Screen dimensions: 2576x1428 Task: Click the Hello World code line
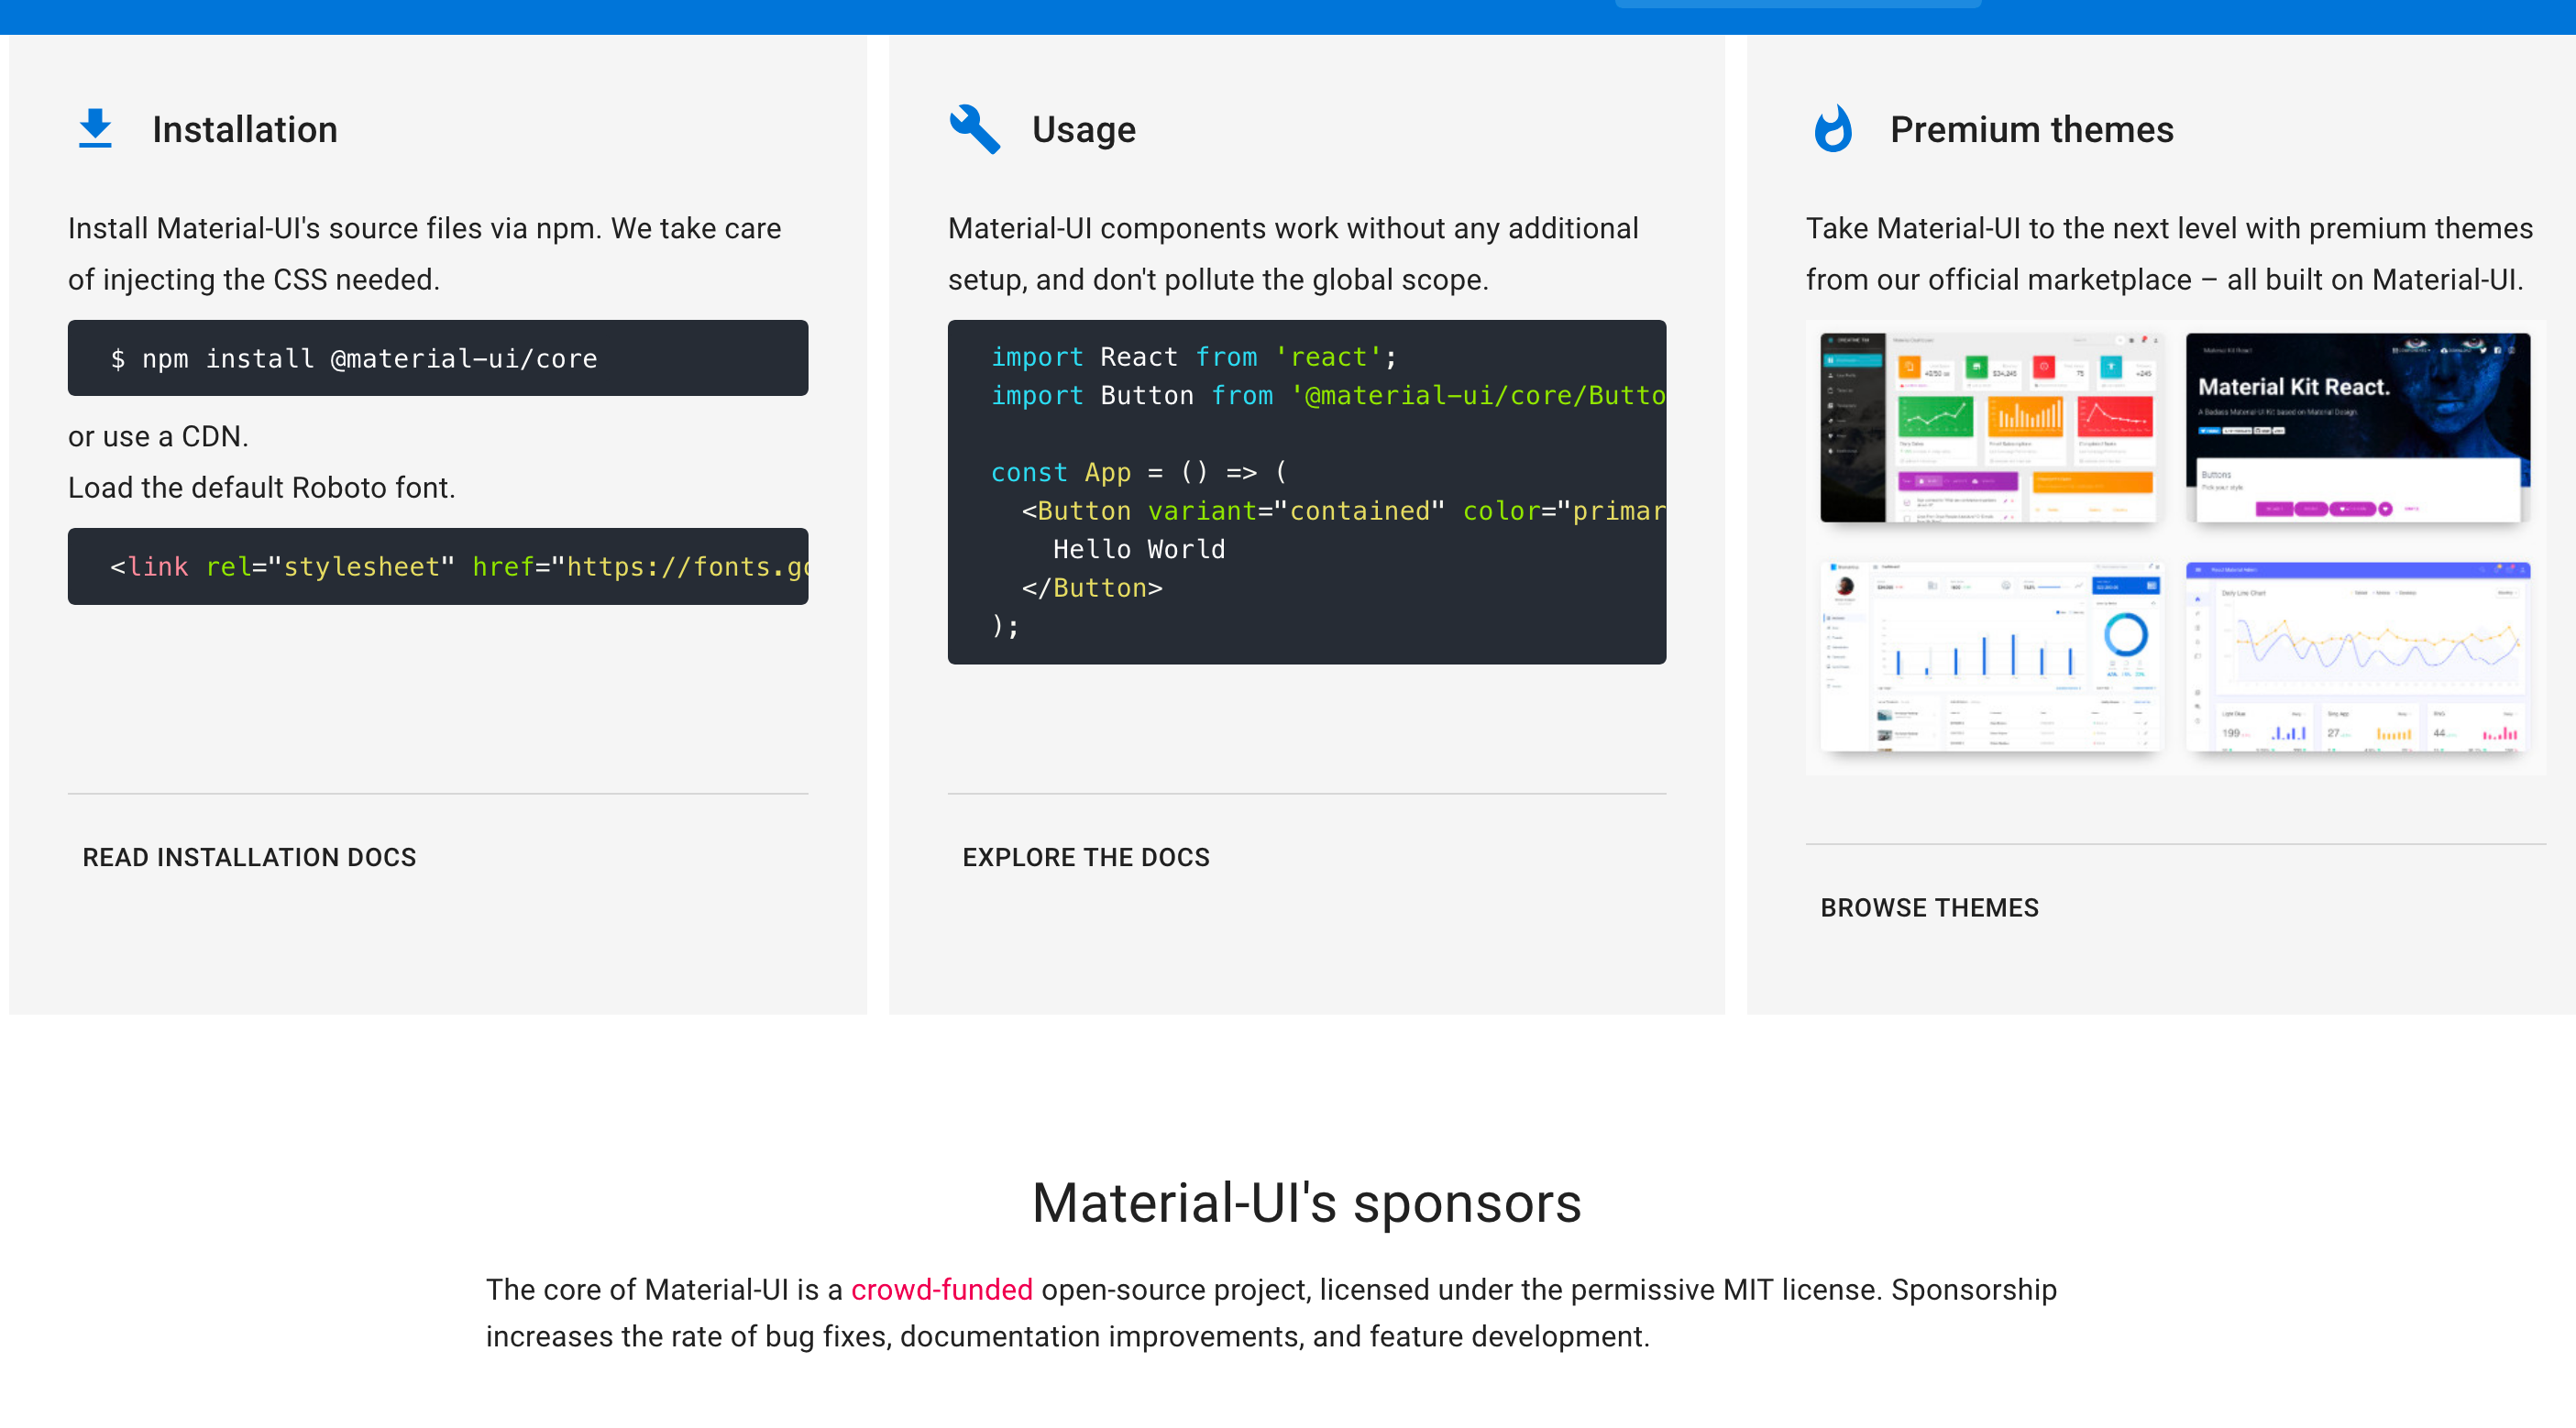[1138, 549]
